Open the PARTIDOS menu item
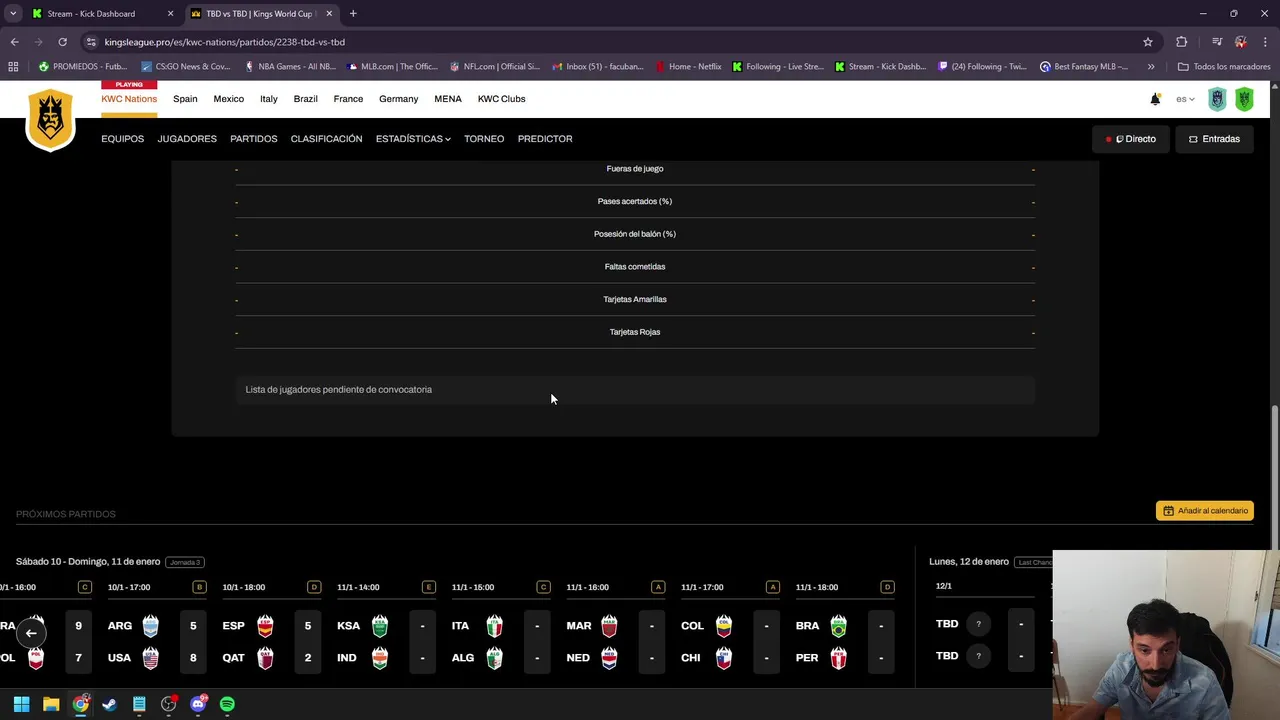 tap(254, 139)
